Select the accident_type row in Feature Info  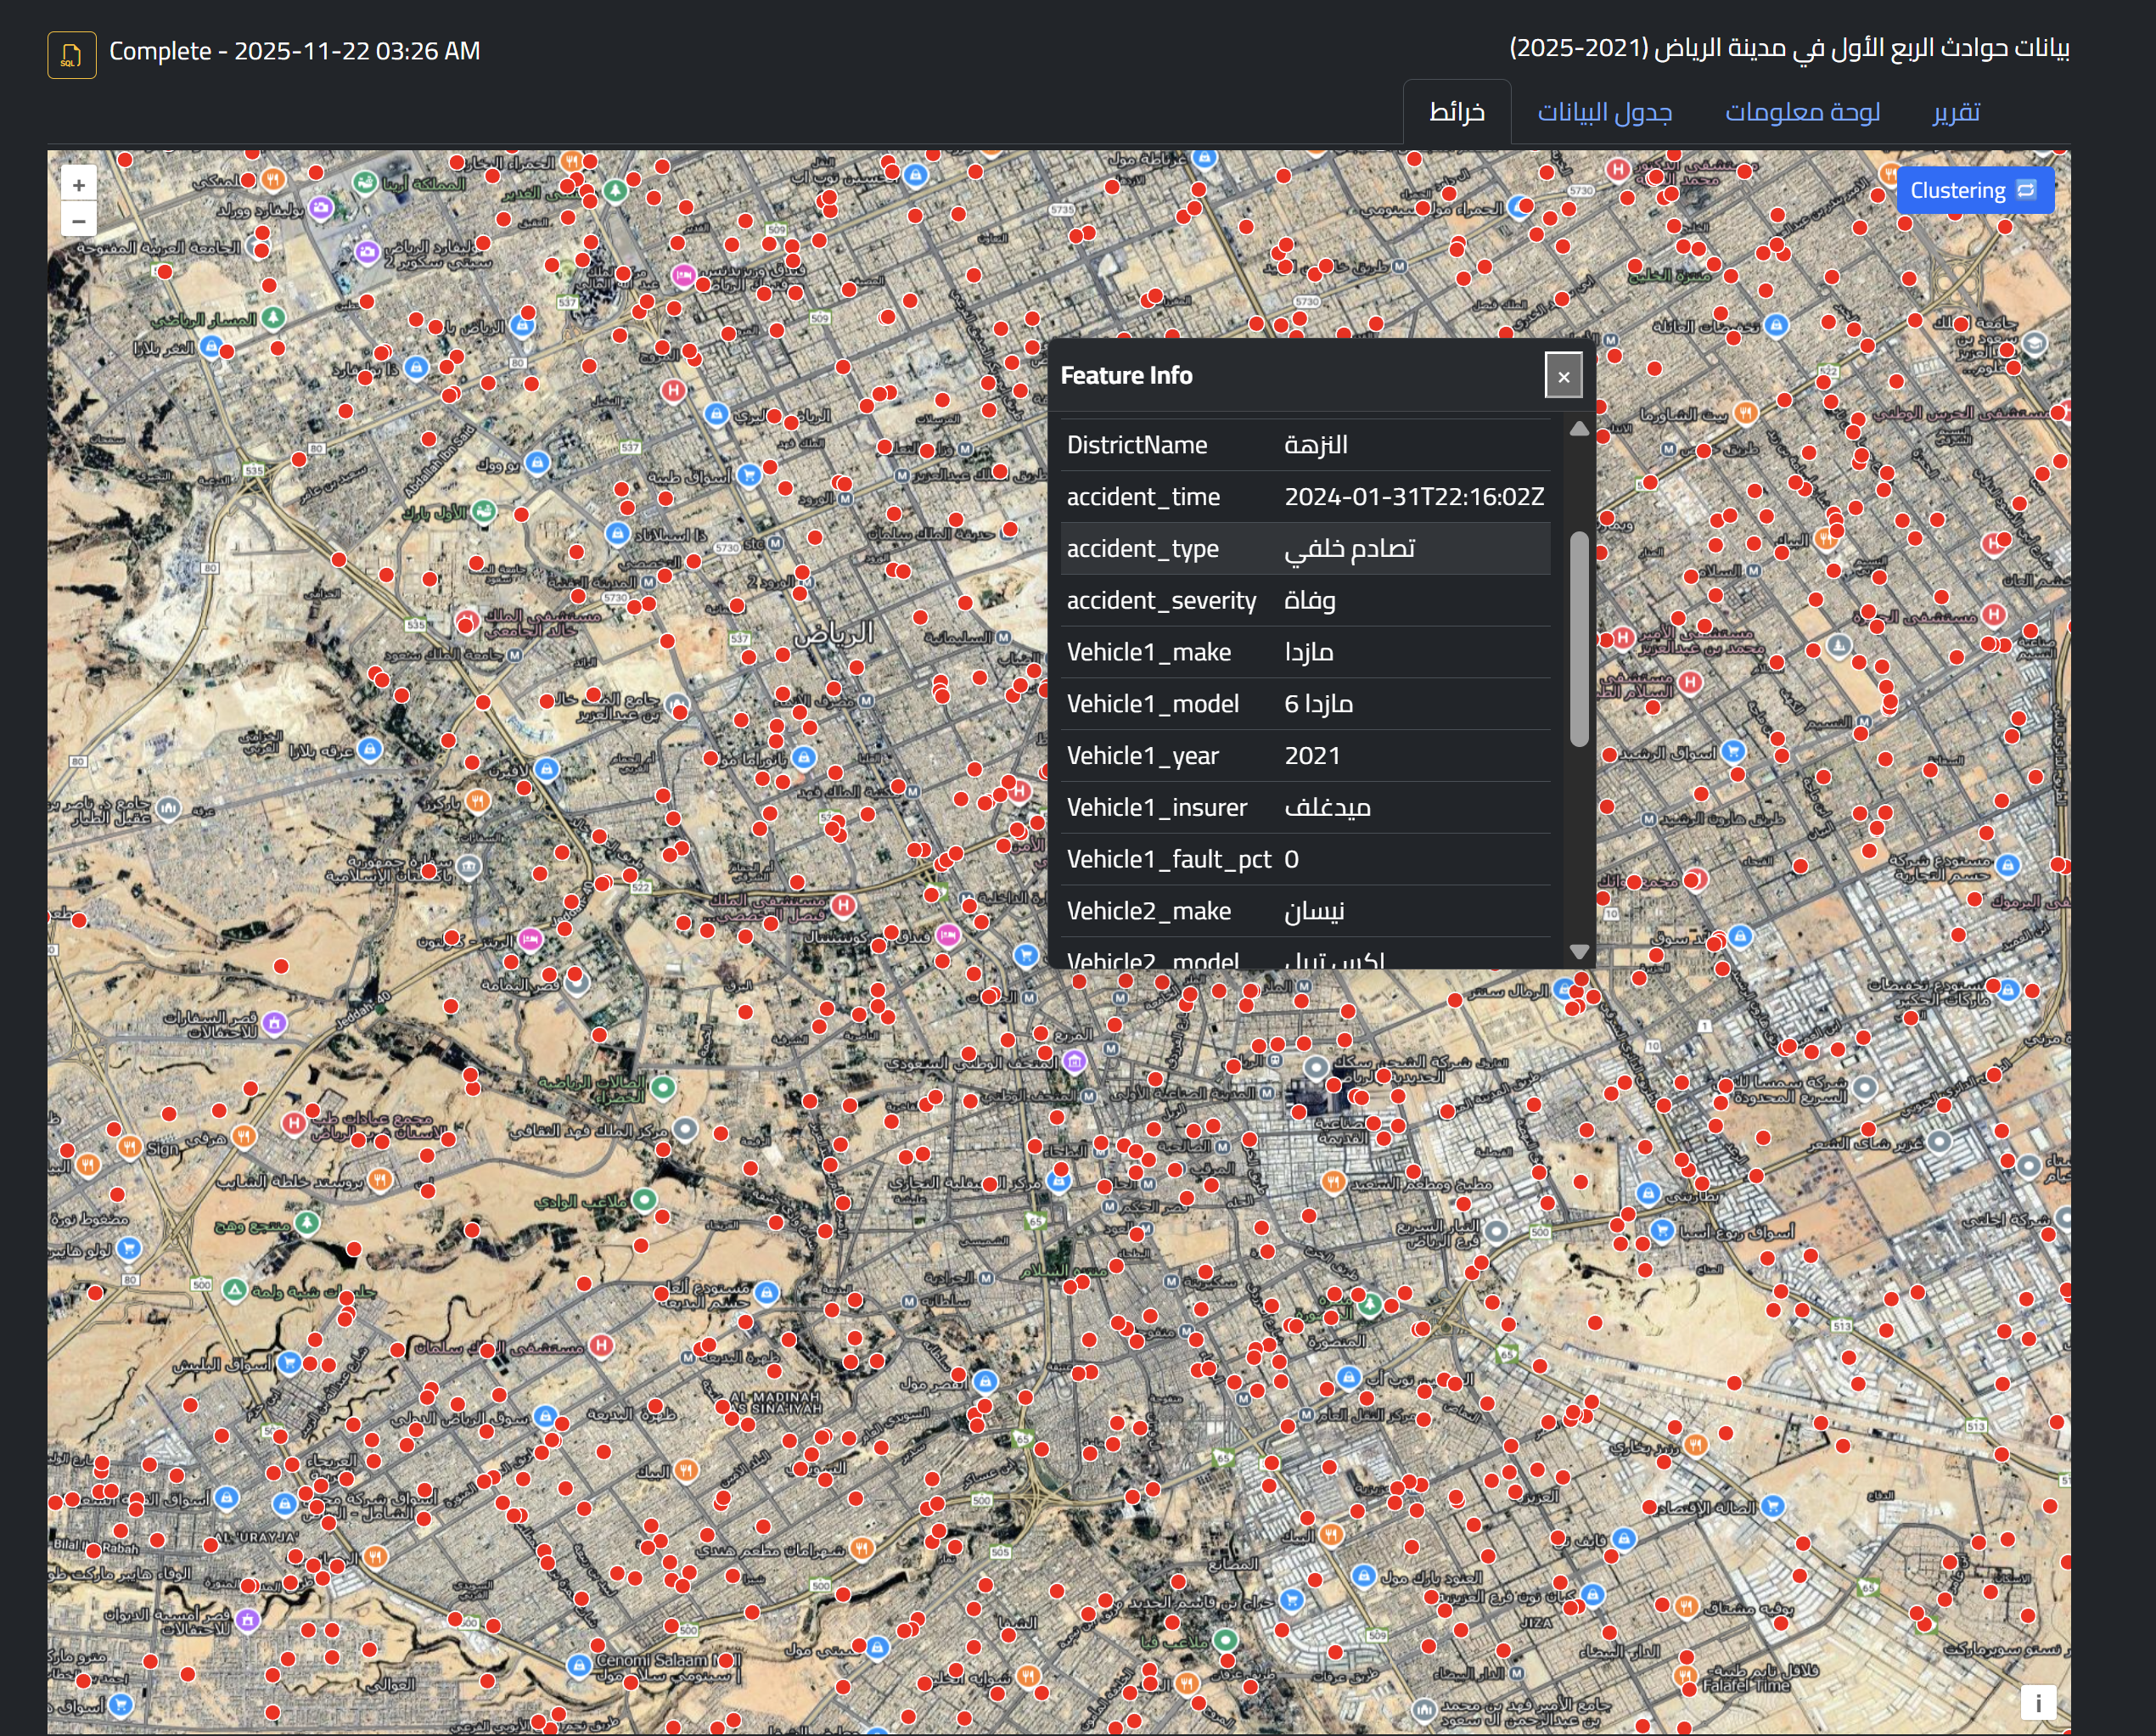(x=1304, y=548)
